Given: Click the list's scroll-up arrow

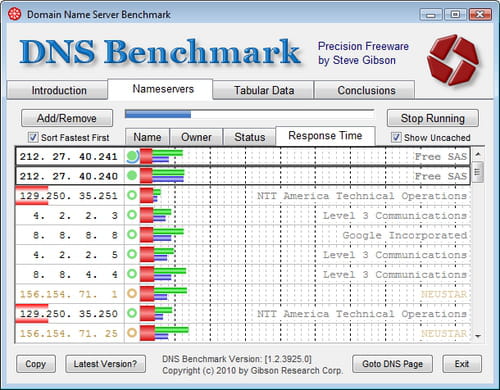Looking at the screenshot, I should pyautogui.click(x=478, y=154).
